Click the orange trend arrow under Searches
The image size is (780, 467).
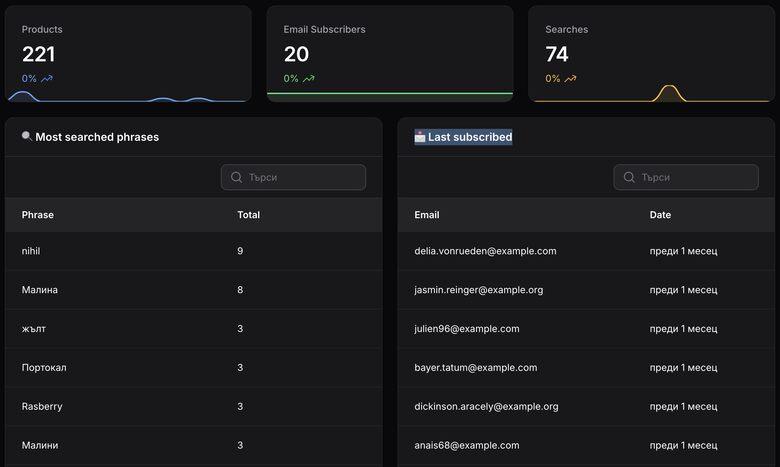pyautogui.click(x=571, y=79)
